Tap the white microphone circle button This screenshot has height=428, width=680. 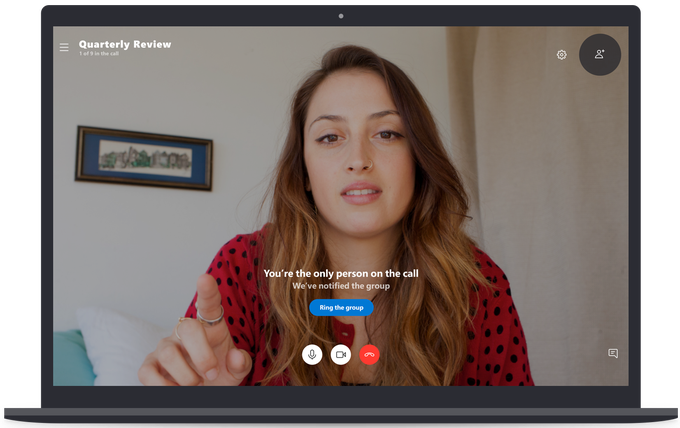(312, 354)
